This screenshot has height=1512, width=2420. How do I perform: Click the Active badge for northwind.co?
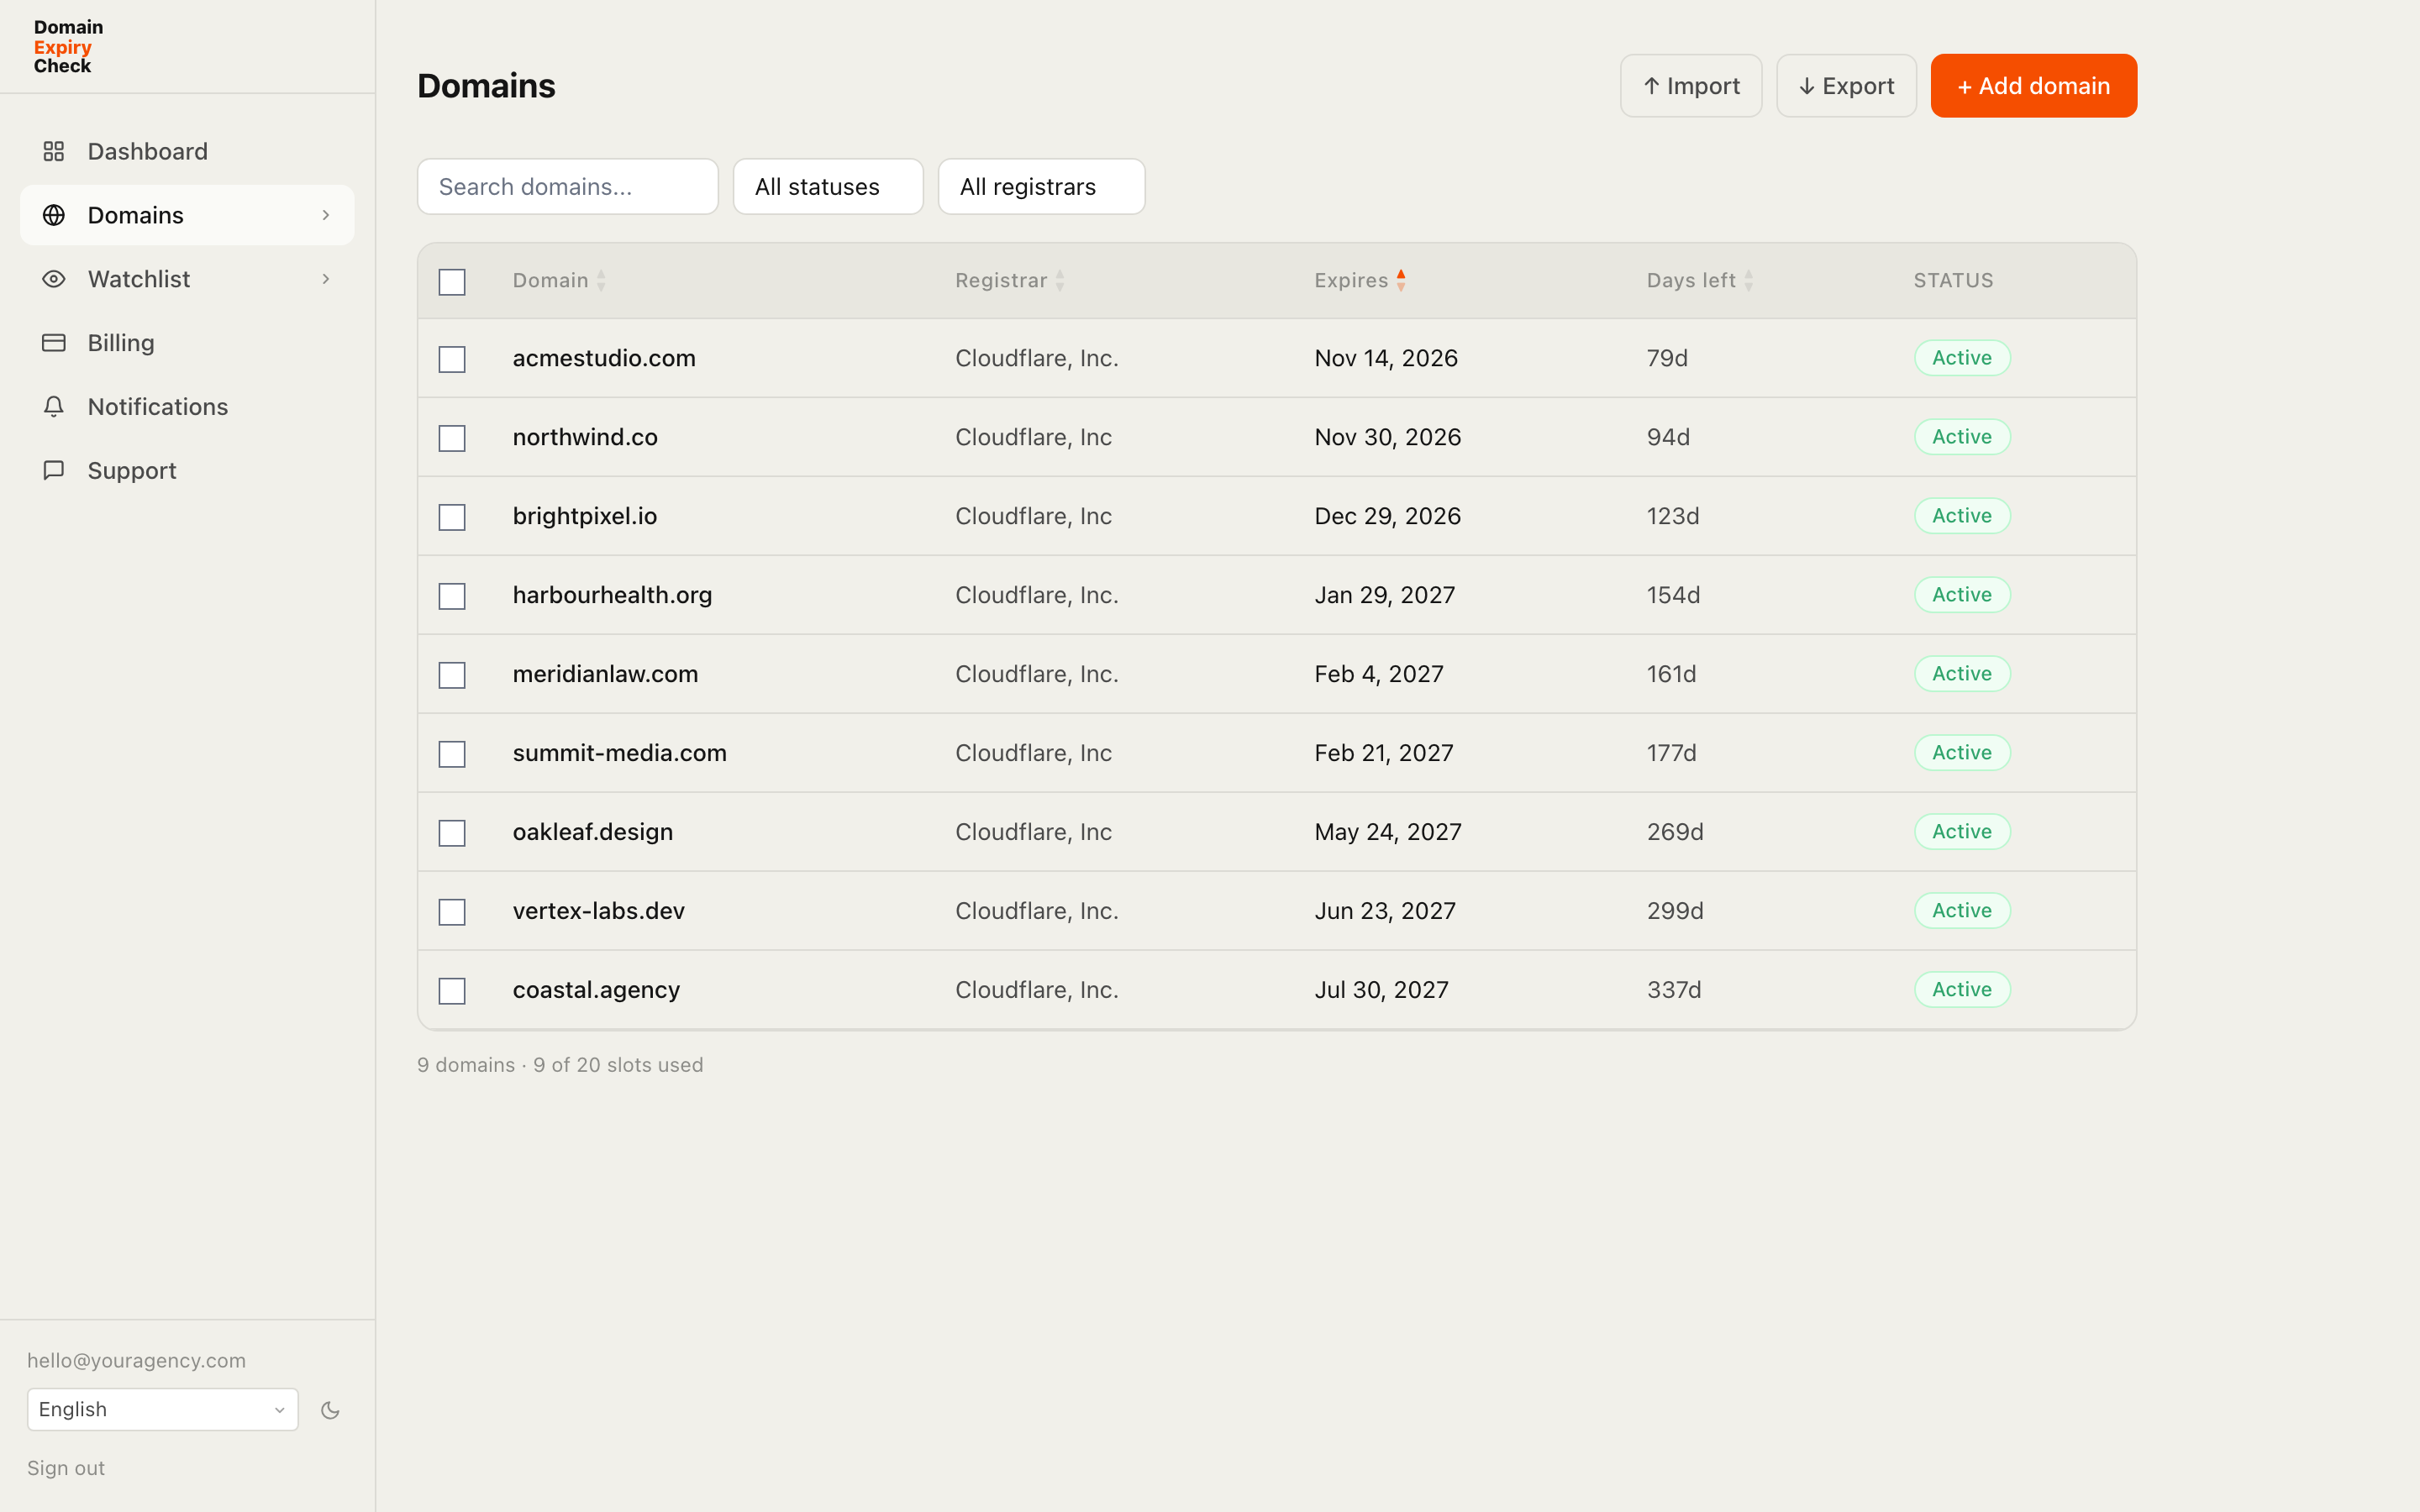point(1962,437)
